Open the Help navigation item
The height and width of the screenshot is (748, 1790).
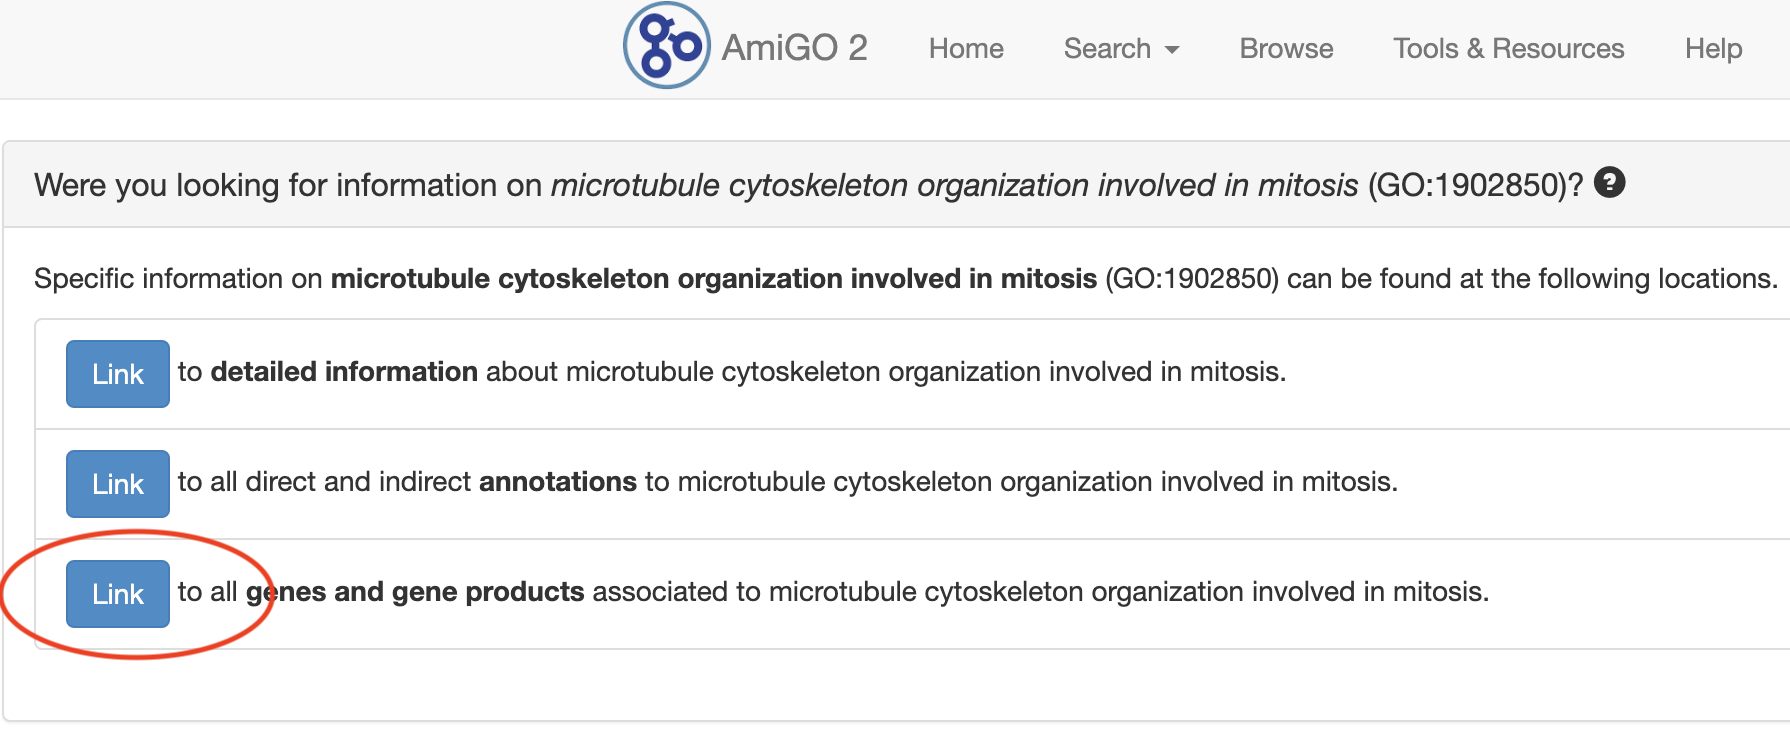pyautogui.click(x=1713, y=48)
